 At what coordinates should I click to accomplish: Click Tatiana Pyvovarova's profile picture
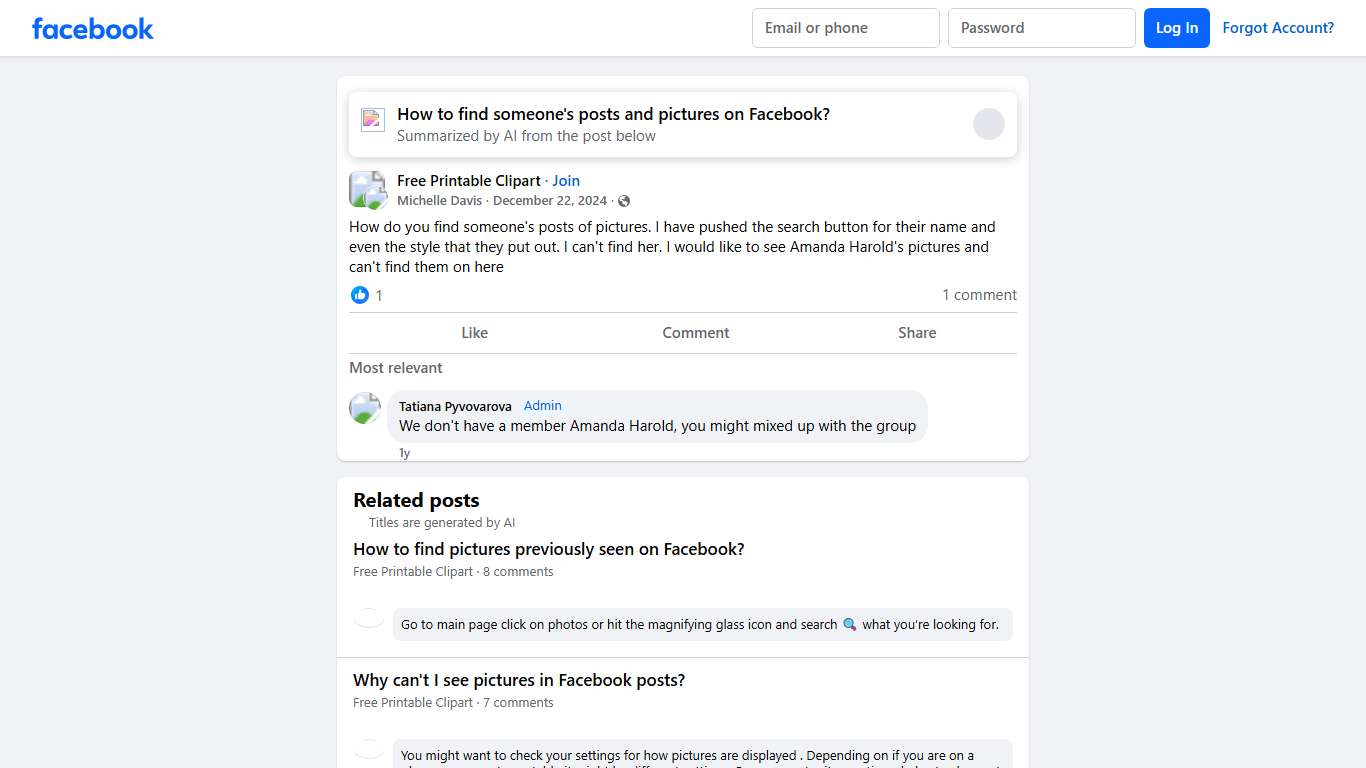(x=365, y=408)
